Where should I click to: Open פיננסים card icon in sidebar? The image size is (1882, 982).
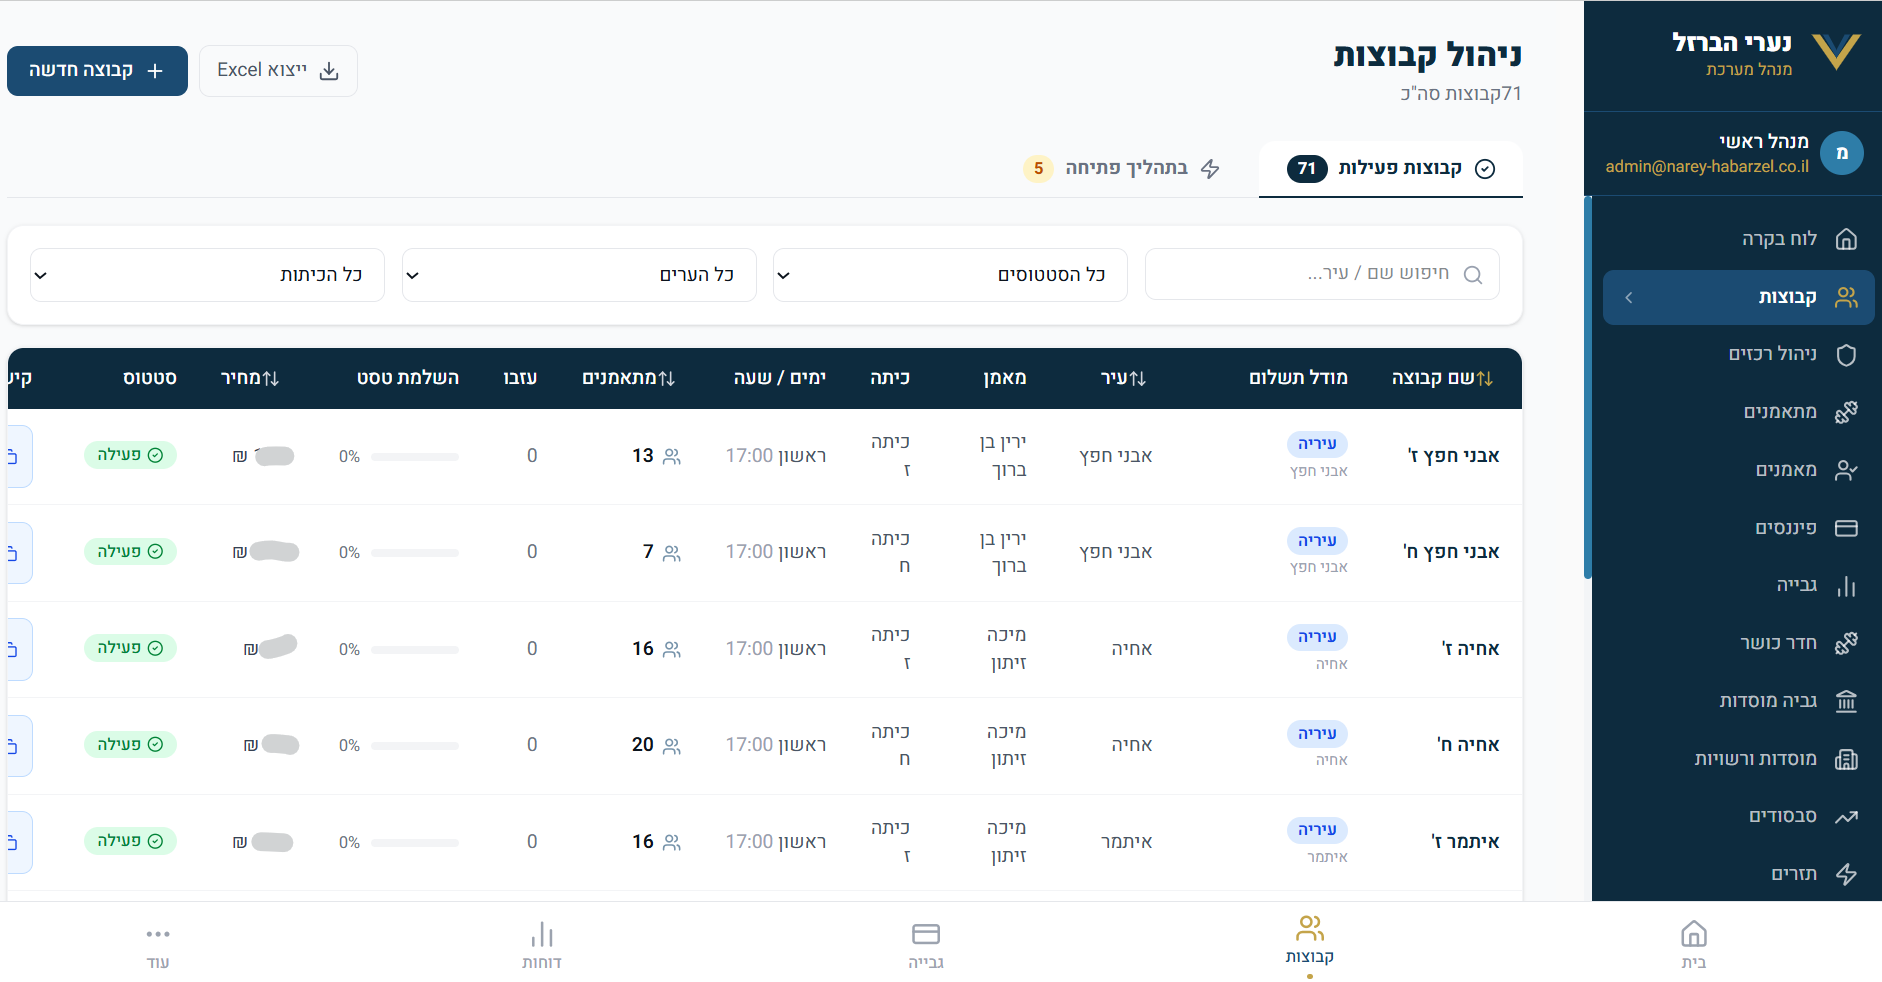click(1846, 528)
